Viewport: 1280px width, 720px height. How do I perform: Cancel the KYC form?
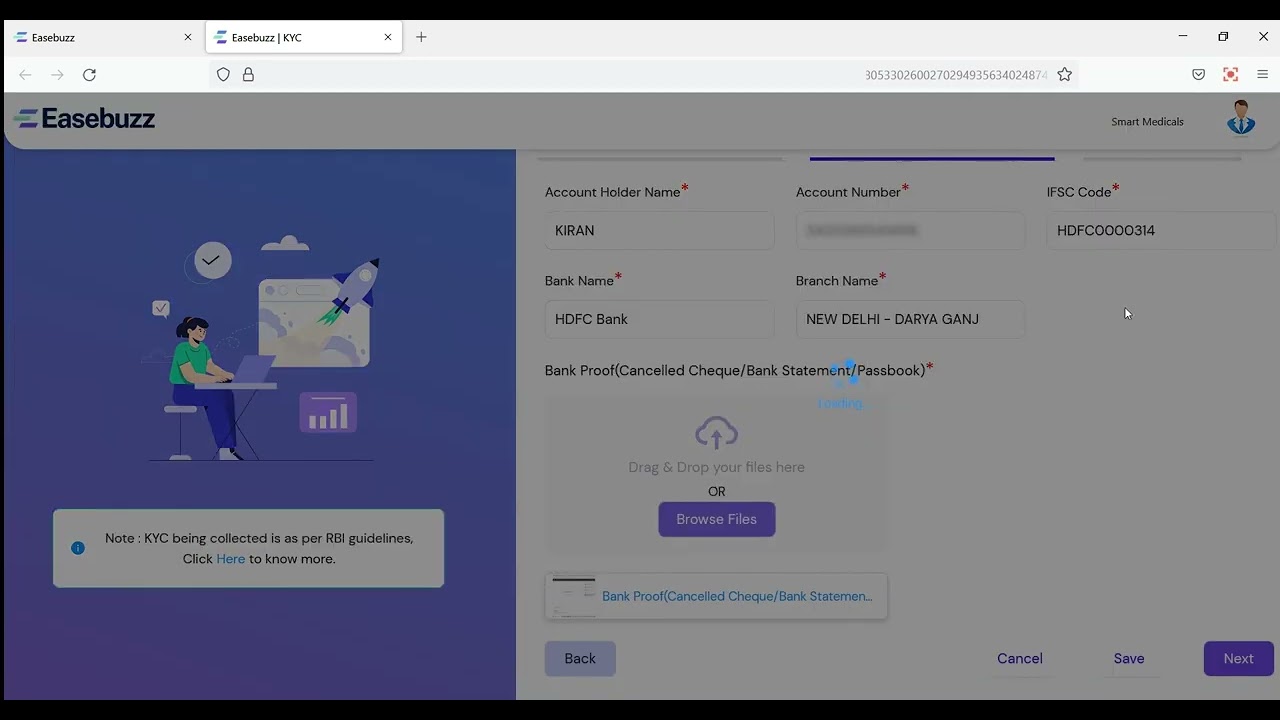(1020, 659)
